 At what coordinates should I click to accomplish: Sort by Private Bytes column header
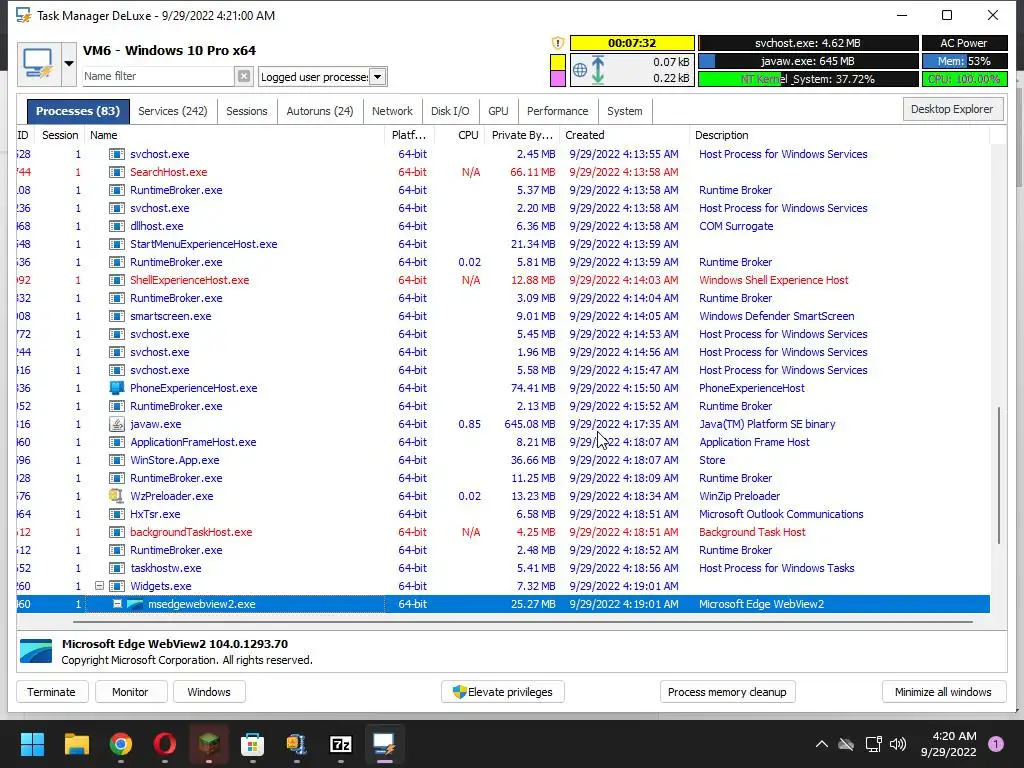[522, 135]
